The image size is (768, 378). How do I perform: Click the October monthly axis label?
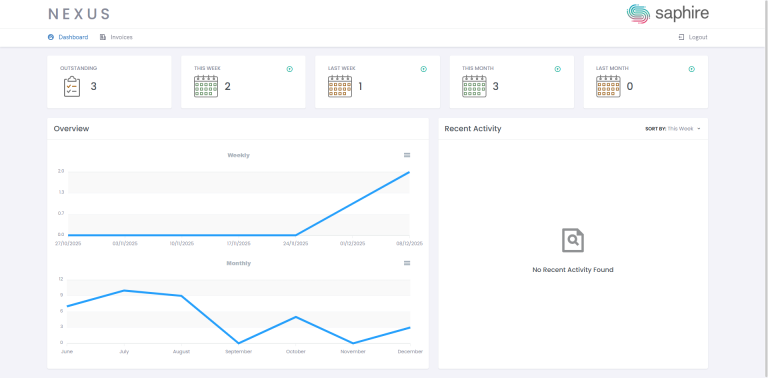(x=296, y=352)
